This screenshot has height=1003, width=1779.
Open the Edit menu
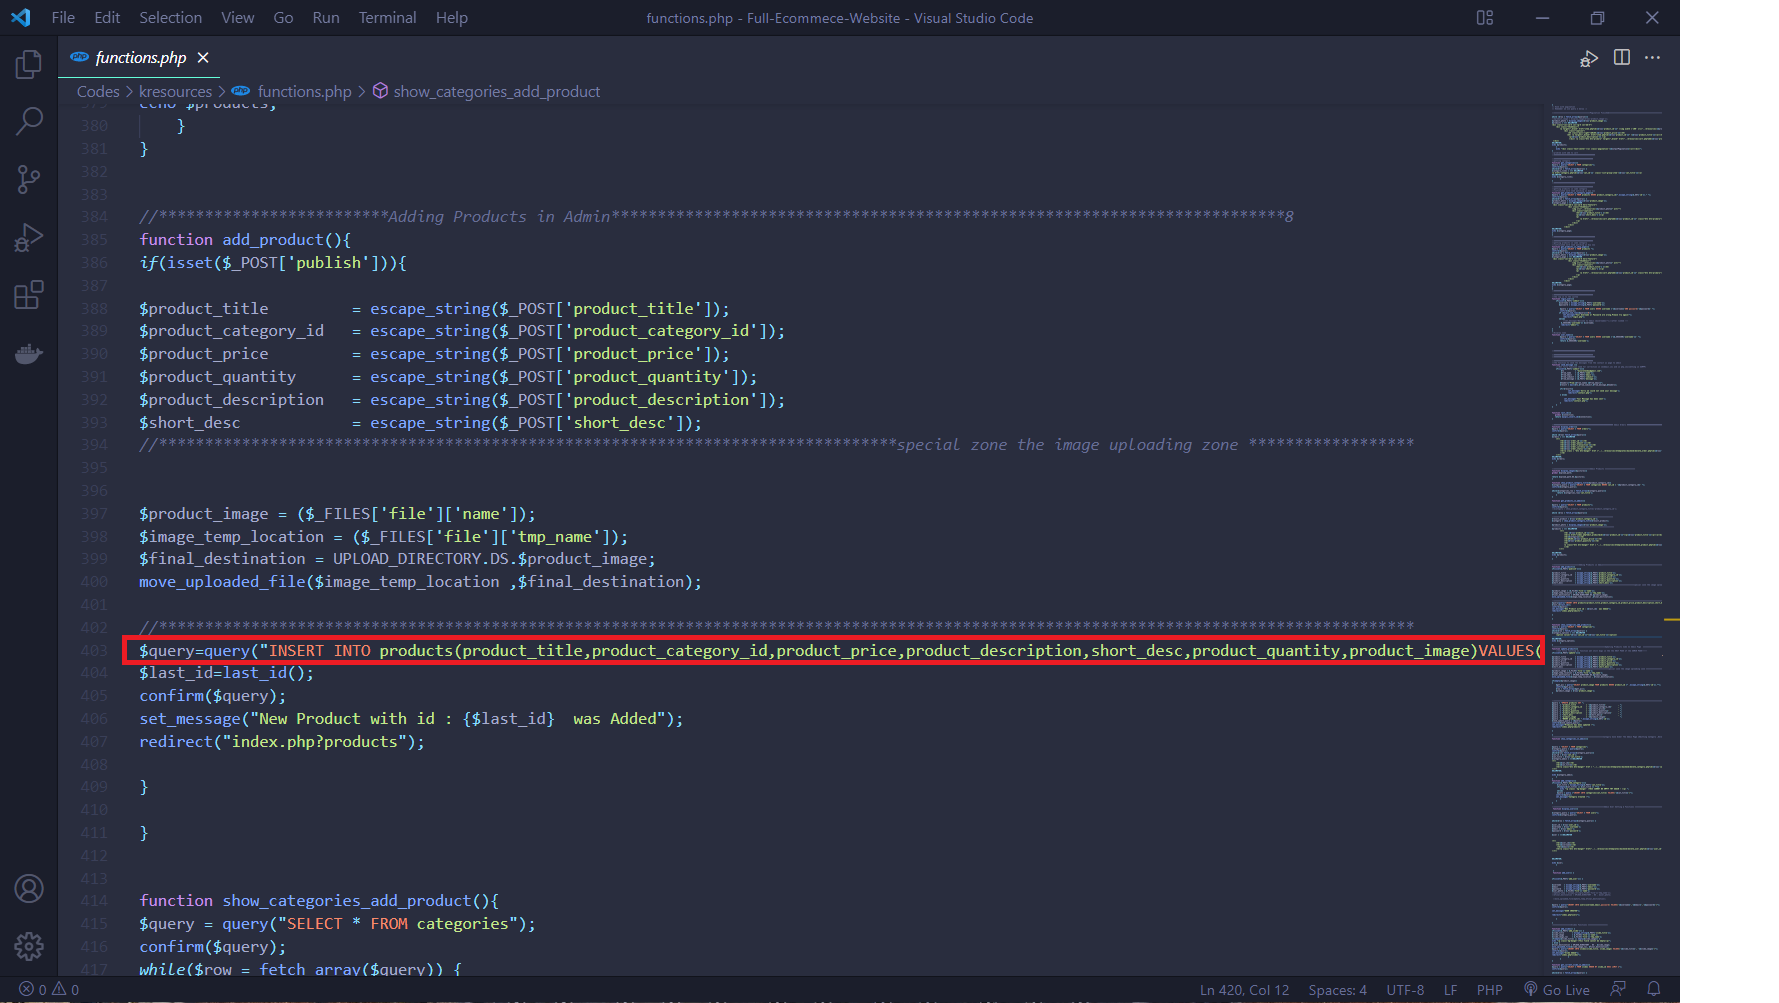(x=107, y=18)
